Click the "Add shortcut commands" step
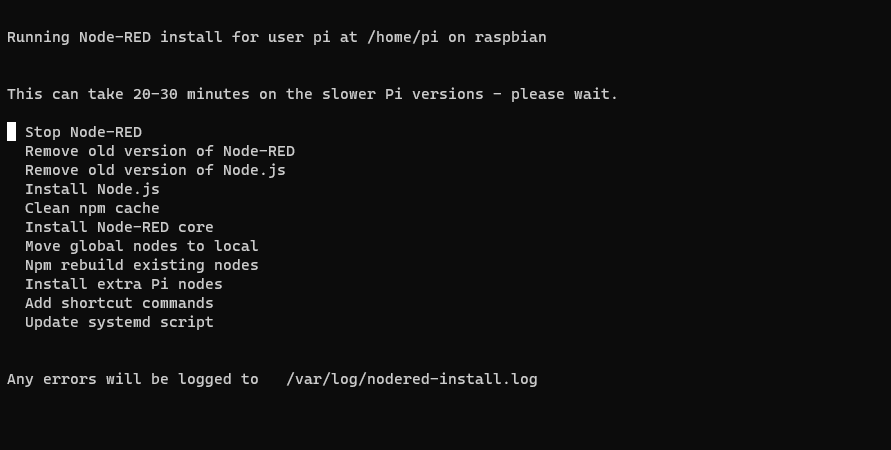Viewport: 891px width, 450px height. coord(119,303)
